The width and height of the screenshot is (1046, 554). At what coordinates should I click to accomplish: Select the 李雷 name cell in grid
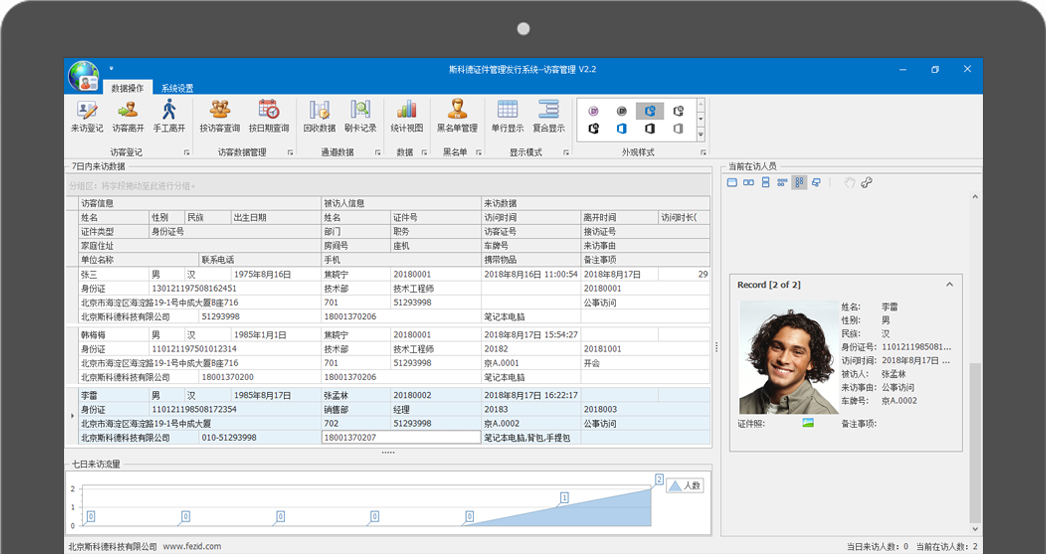point(113,395)
